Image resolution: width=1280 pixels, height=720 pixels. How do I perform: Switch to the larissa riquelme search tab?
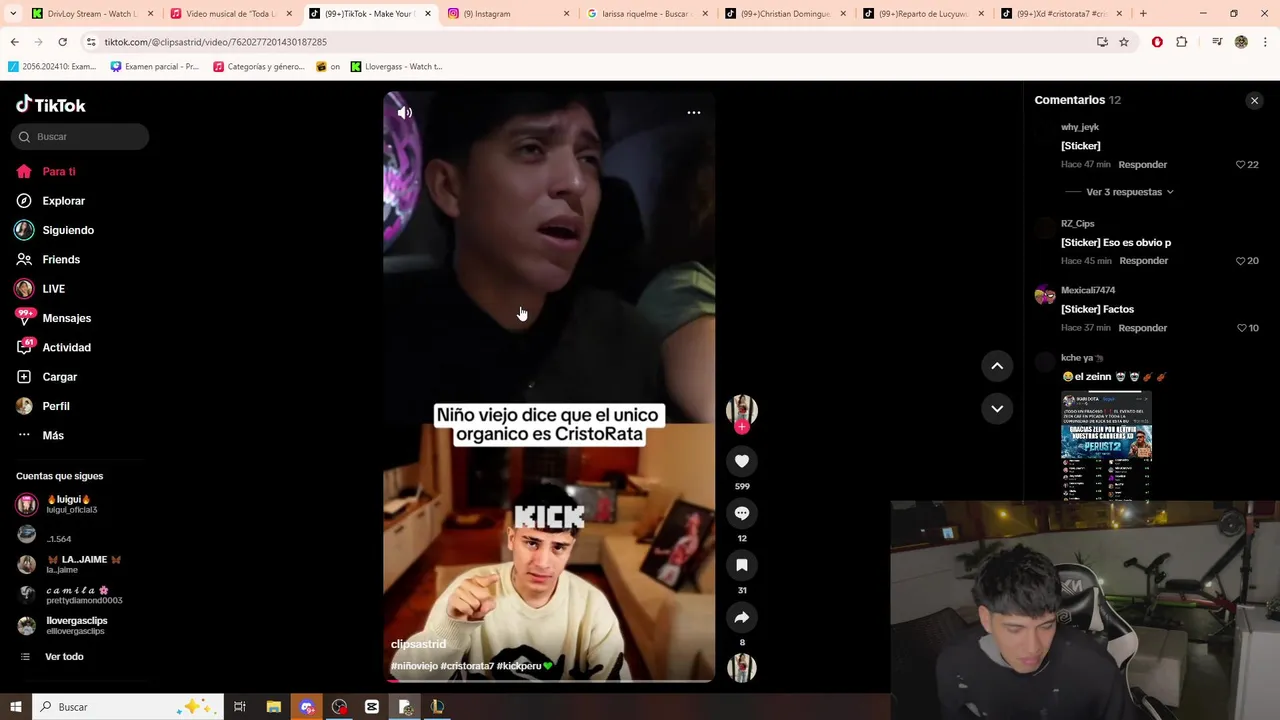647,14
